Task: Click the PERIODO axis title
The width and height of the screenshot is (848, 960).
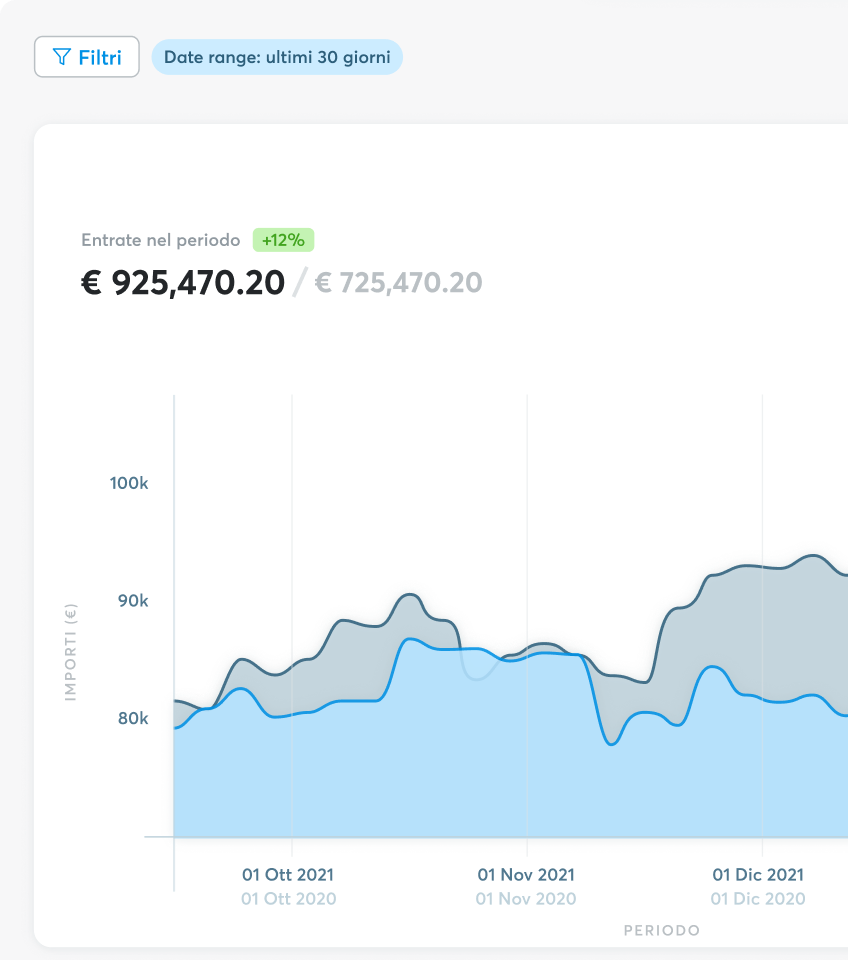Action: click(x=661, y=930)
